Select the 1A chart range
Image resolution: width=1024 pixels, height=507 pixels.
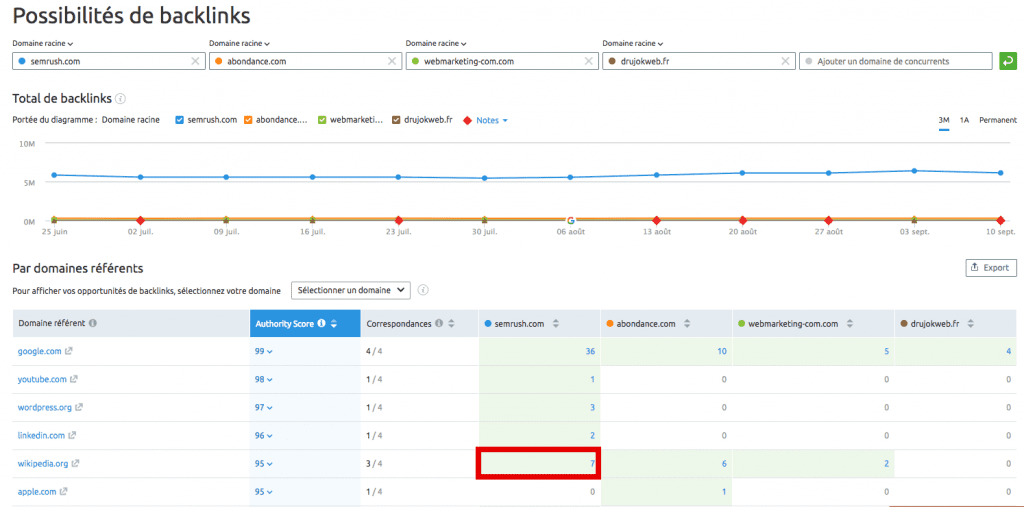(964, 120)
